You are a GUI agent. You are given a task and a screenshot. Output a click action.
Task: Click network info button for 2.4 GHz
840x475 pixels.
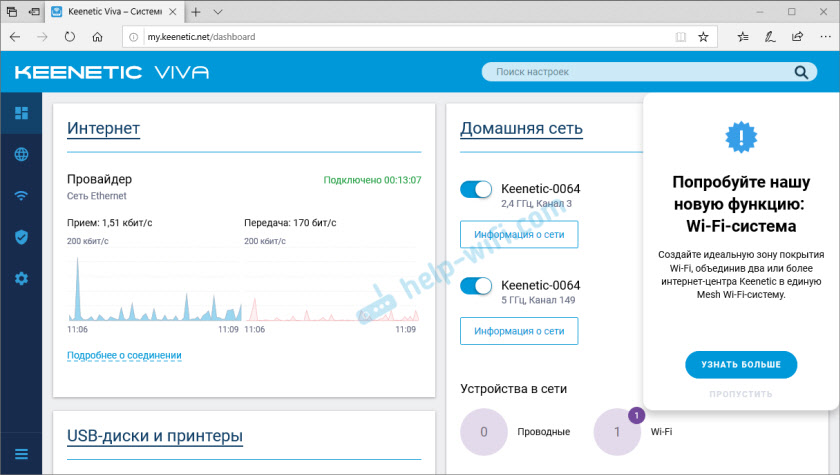[x=519, y=235]
